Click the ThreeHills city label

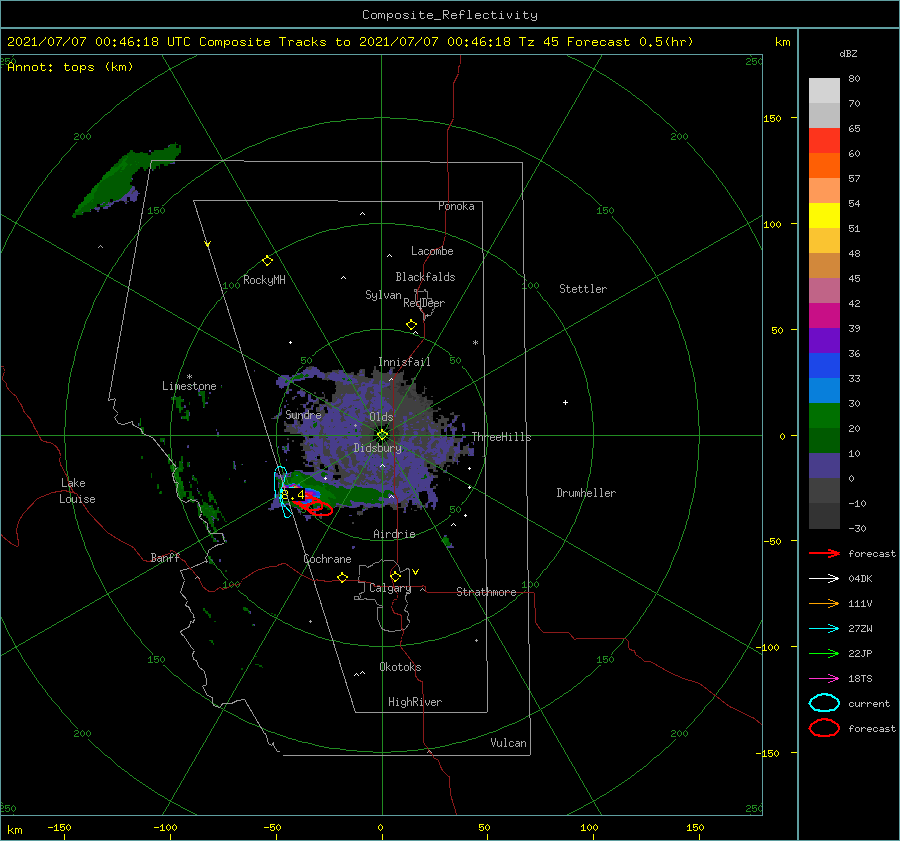(501, 437)
